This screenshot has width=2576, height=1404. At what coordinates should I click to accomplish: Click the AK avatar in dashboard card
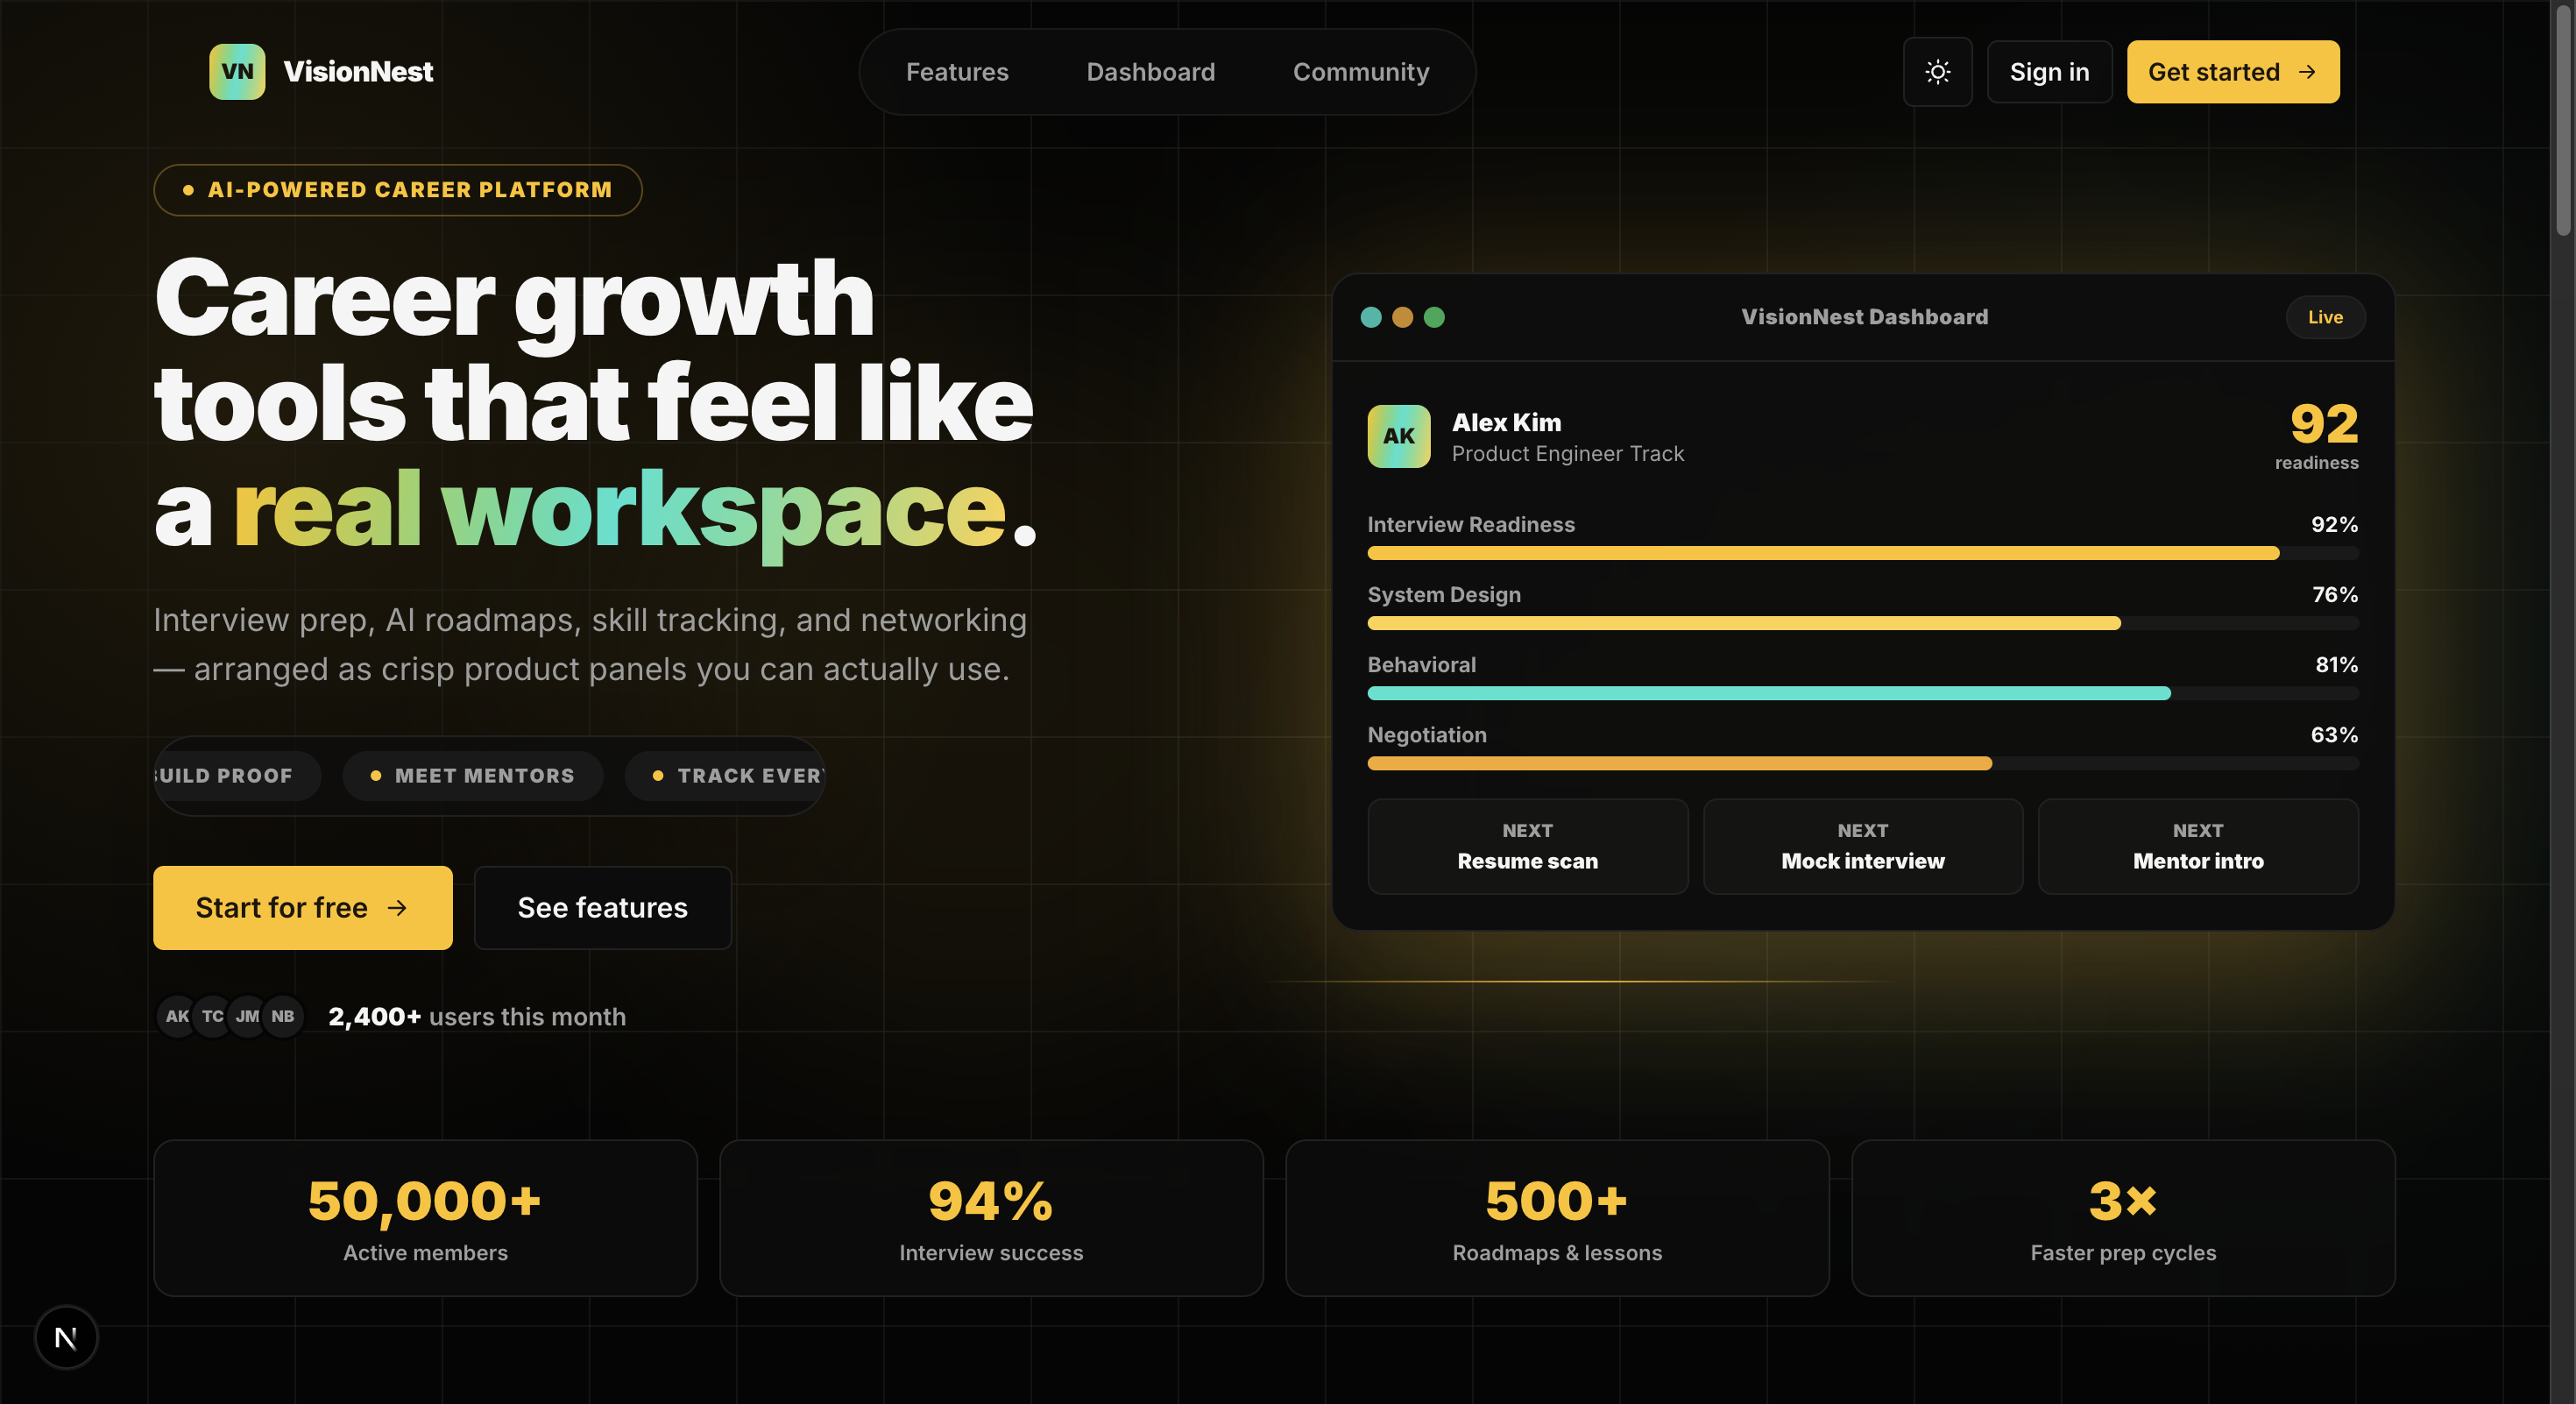(1398, 436)
